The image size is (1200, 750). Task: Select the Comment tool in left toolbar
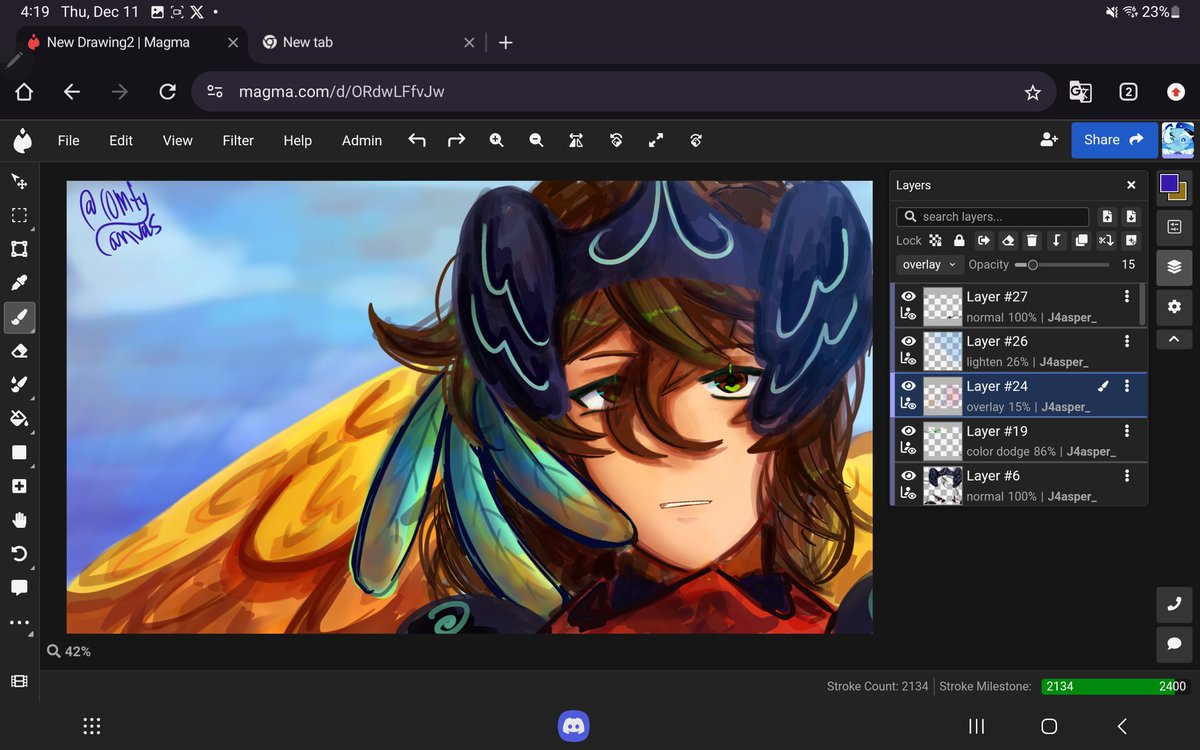click(x=19, y=588)
